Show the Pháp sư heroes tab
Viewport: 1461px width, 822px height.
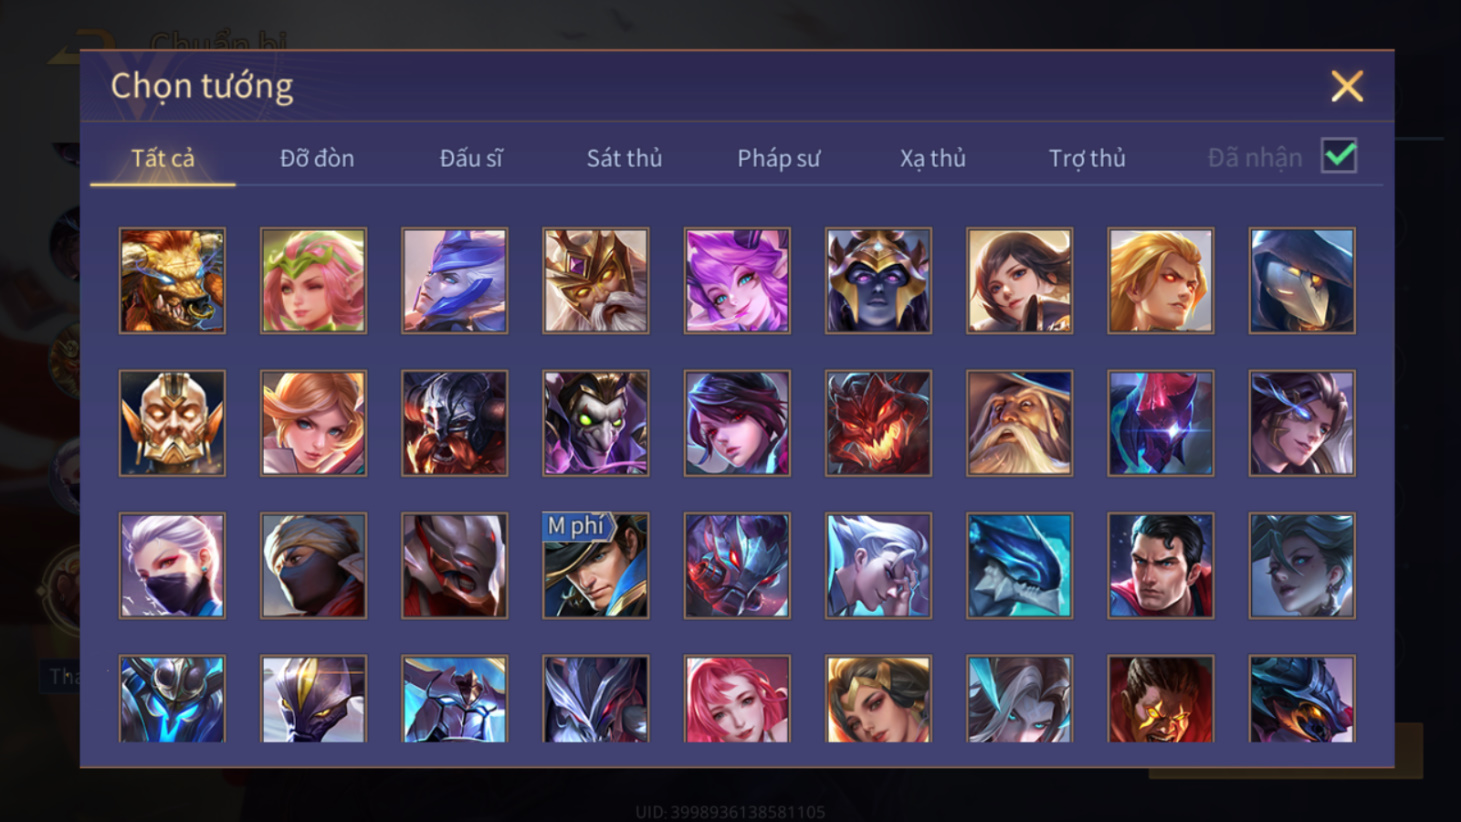point(778,158)
